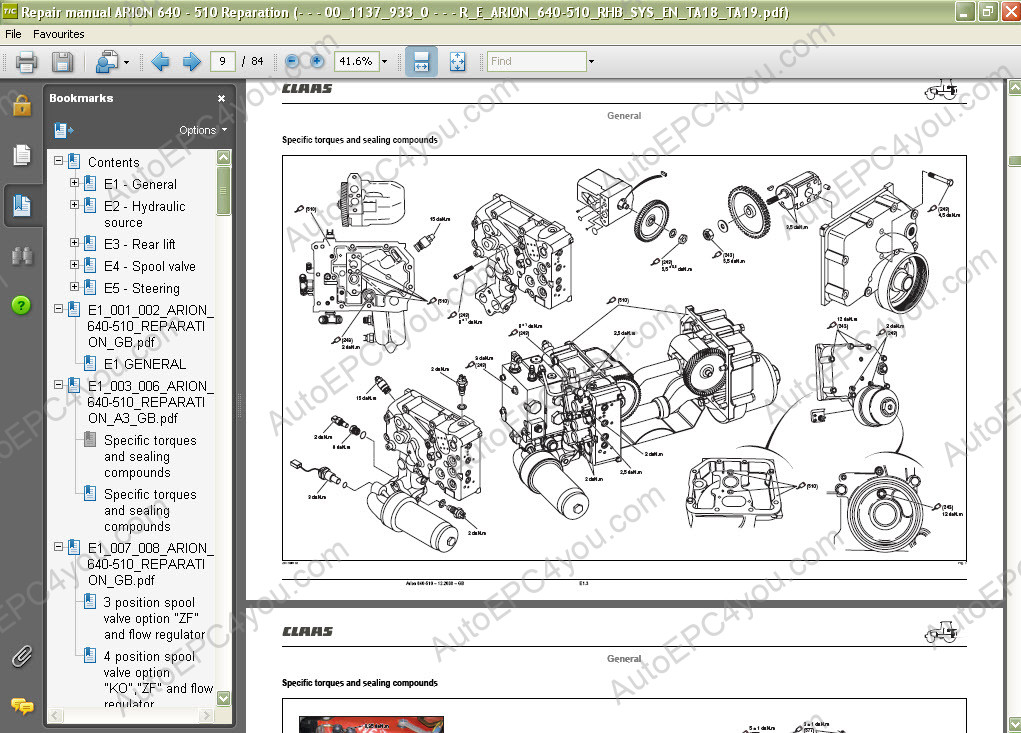Image resolution: width=1021 pixels, height=733 pixels.
Task: Open the File menu
Action: pos(13,34)
